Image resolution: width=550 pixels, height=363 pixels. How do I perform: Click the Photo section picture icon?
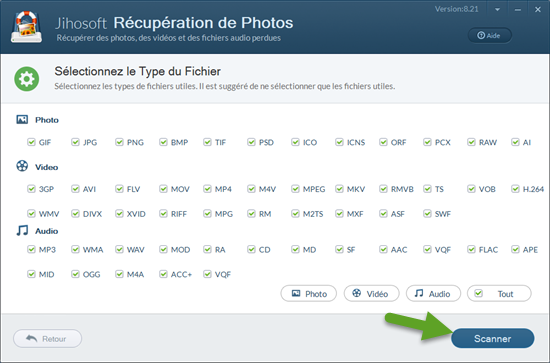pos(22,120)
